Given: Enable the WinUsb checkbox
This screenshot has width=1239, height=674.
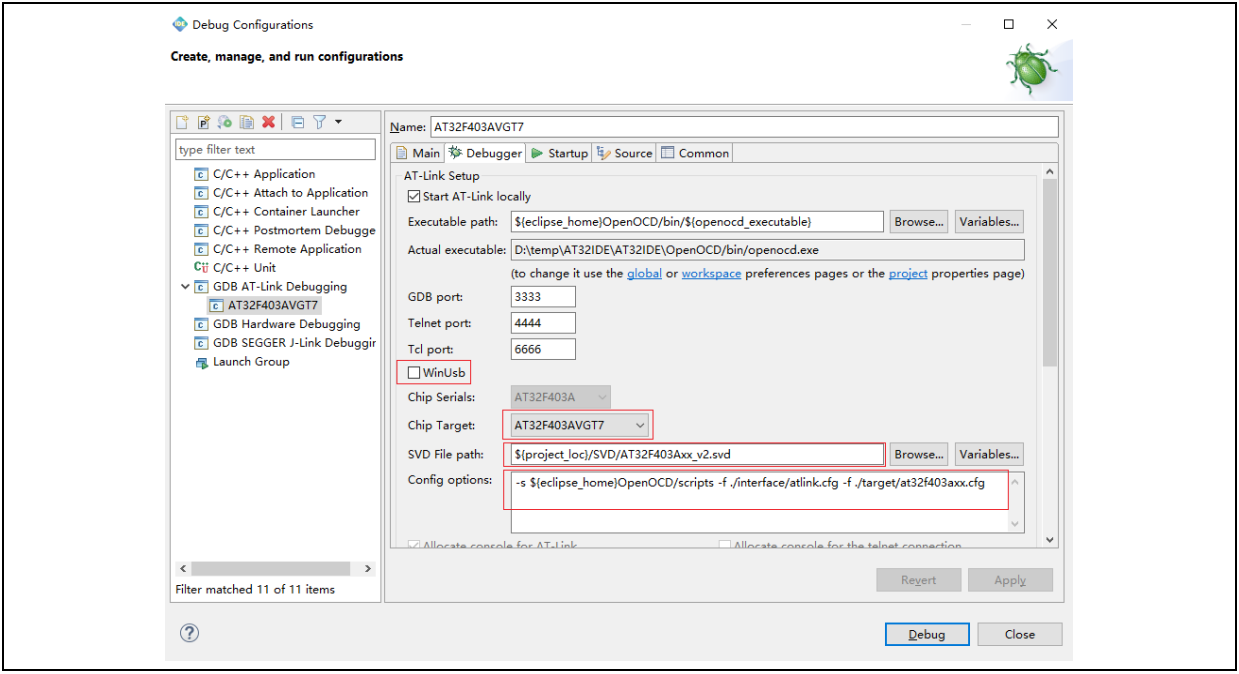Looking at the screenshot, I should [x=415, y=373].
